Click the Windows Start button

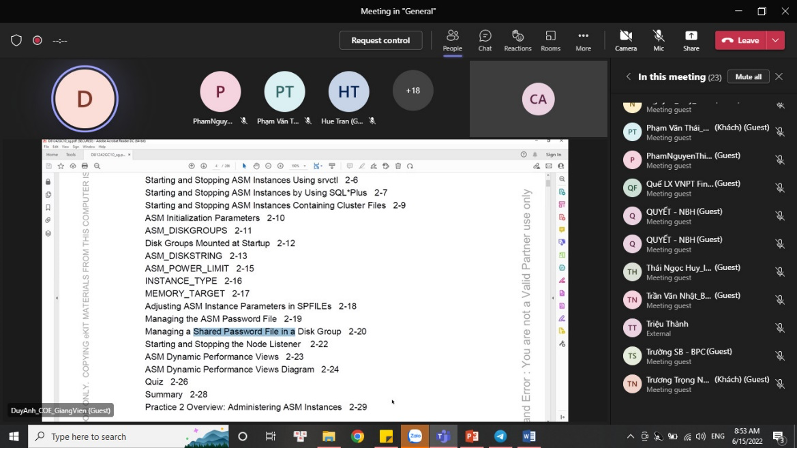[x=14, y=436]
